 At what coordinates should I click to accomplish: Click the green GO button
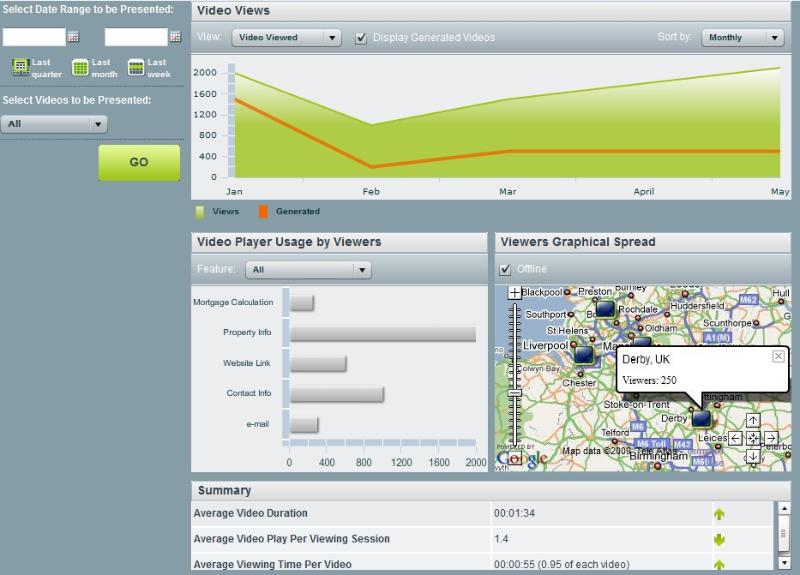click(139, 162)
